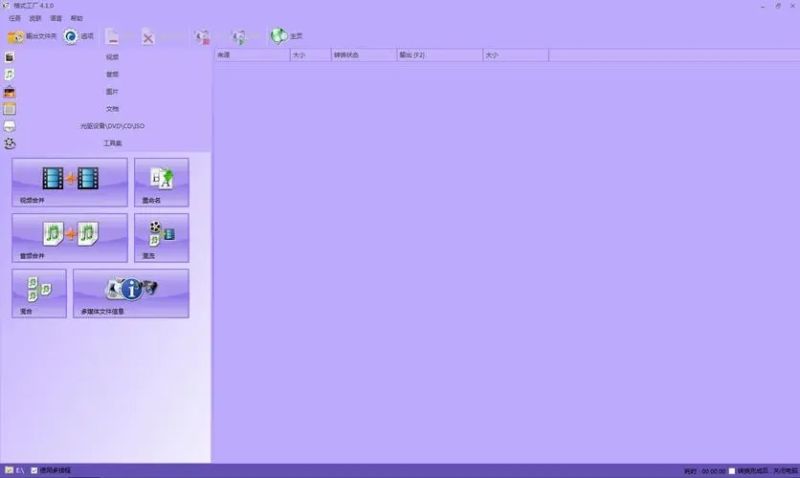Expand the 文档 (document) category
The width and height of the screenshot is (800, 478).
pos(112,108)
